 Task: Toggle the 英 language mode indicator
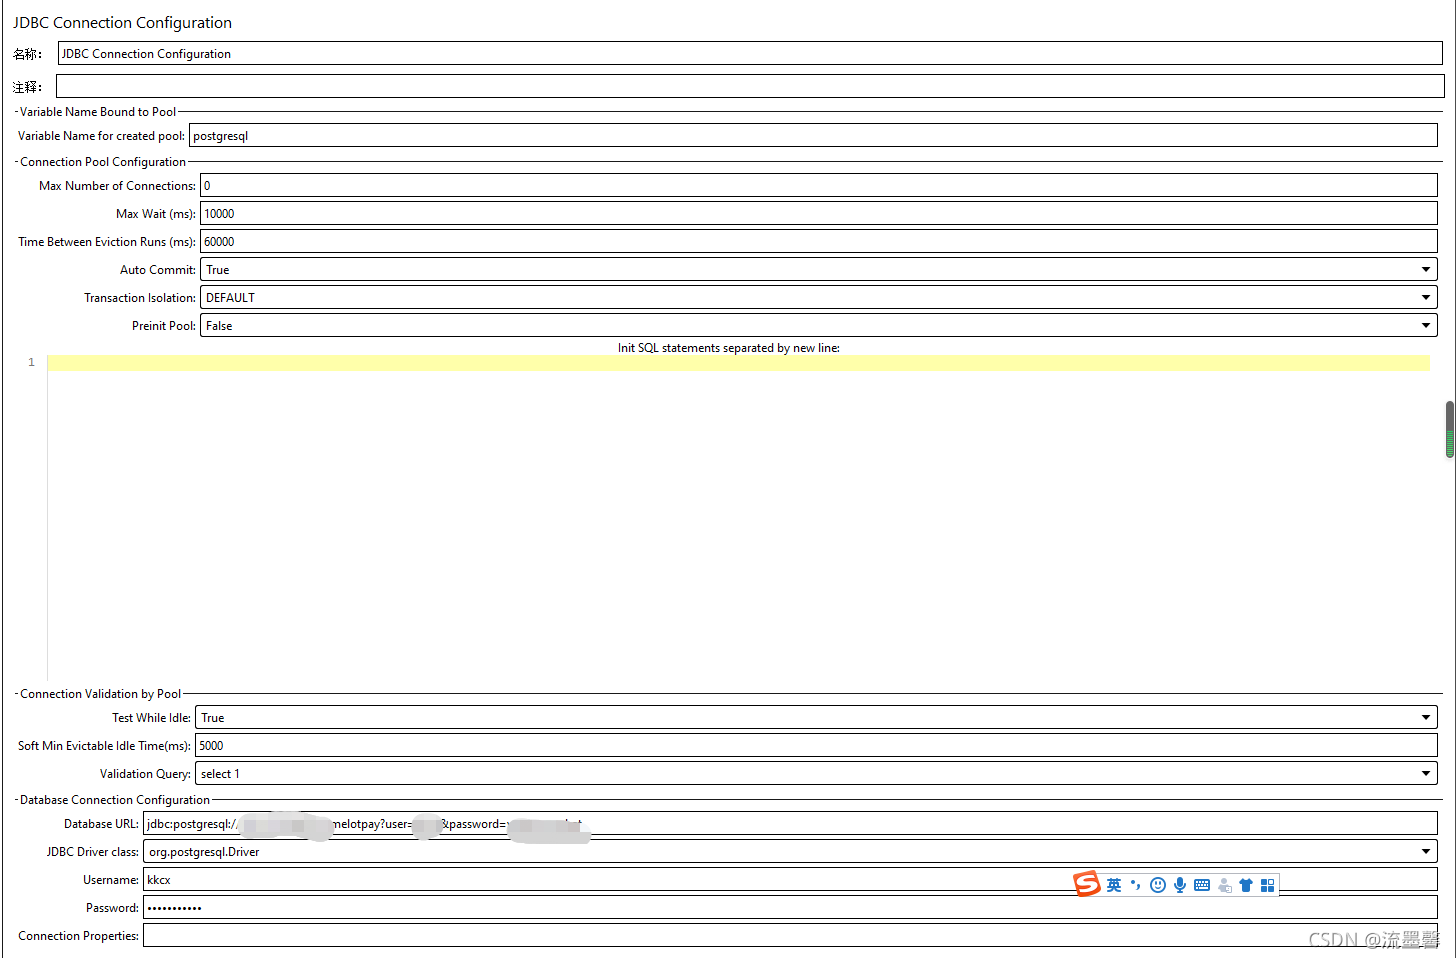point(1114,885)
